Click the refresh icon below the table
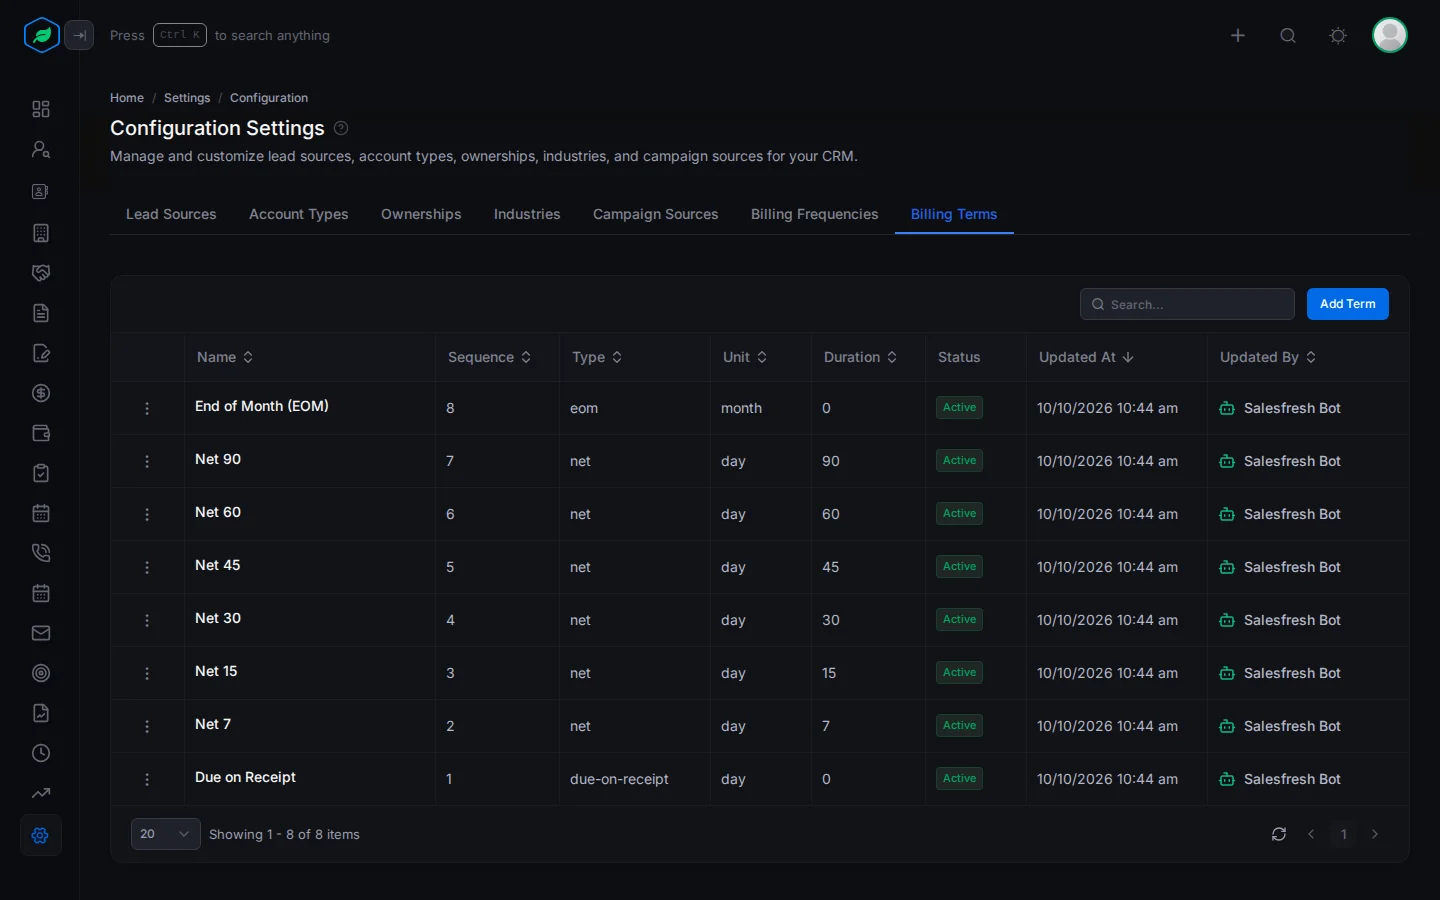 pos(1279,834)
